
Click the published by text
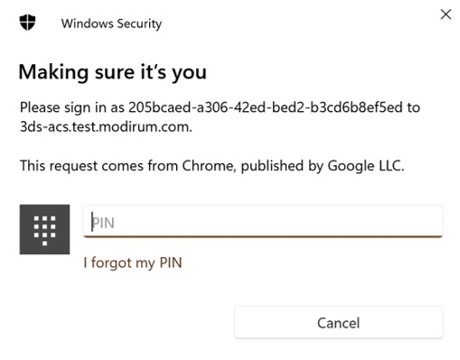tap(282, 166)
